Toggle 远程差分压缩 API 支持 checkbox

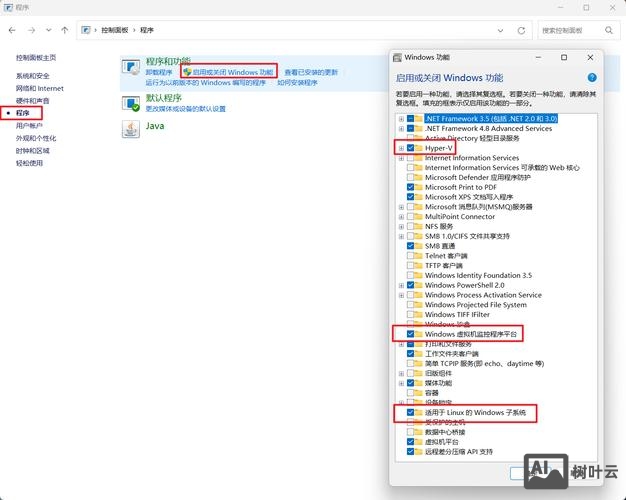point(410,452)
